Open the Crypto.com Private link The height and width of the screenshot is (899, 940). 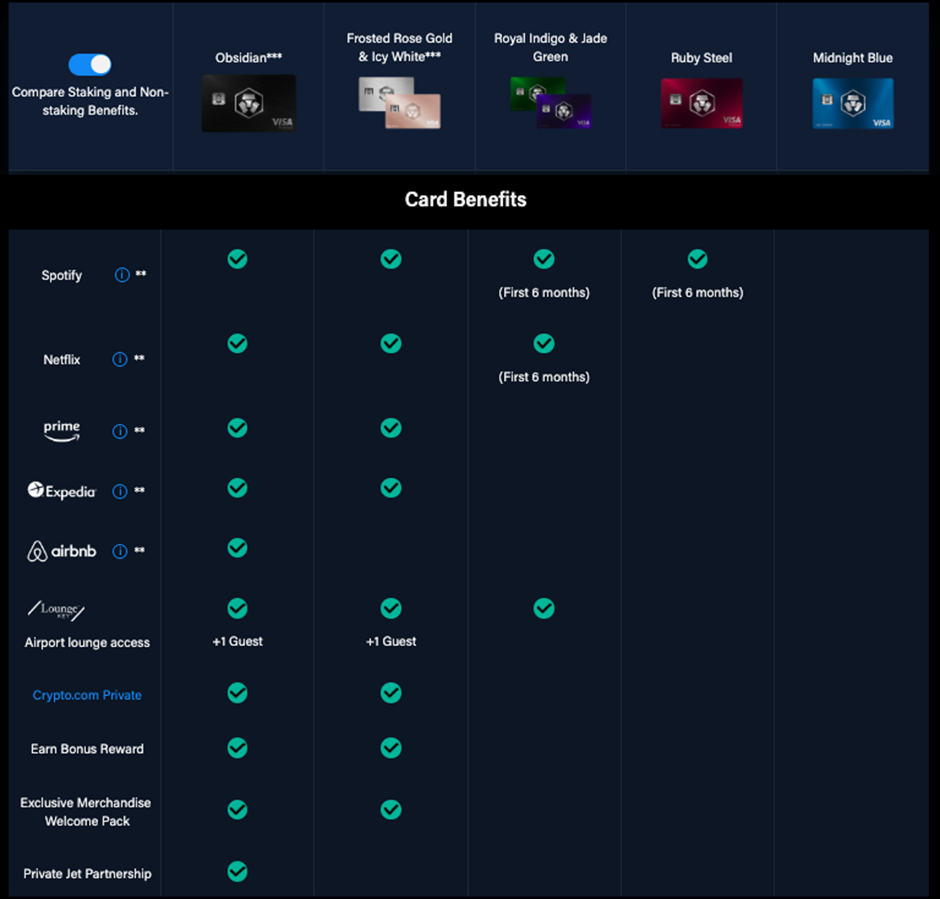click(x=87, y=695)
